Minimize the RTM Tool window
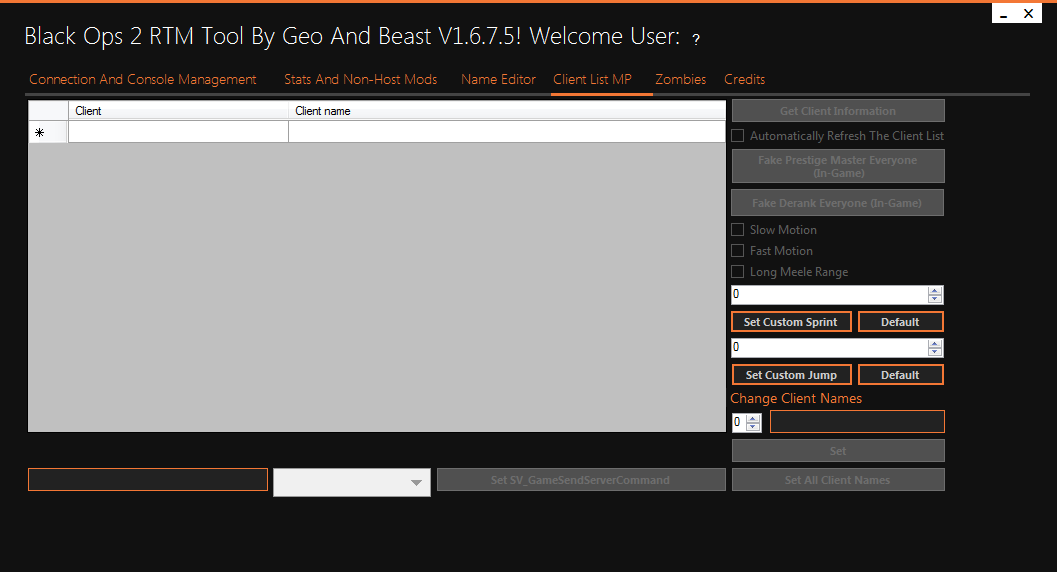This screenshot has height=572, width=1057. pos(1004,14)
